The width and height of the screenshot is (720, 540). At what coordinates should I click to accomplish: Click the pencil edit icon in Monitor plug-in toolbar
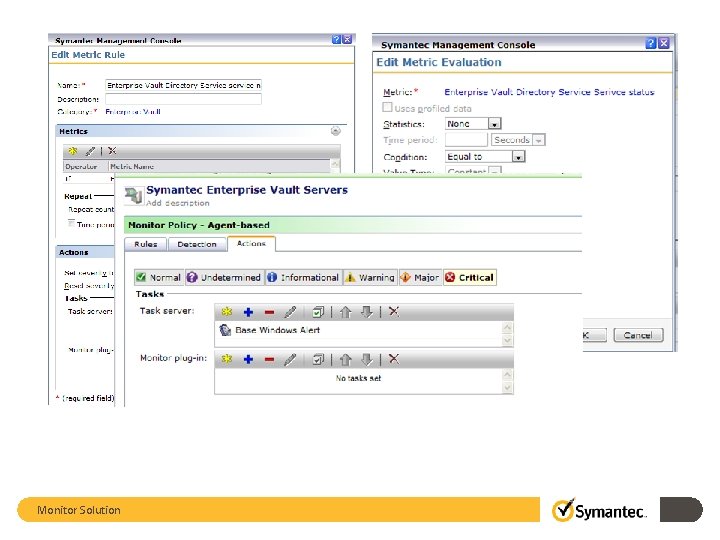(x=290, y=359)
